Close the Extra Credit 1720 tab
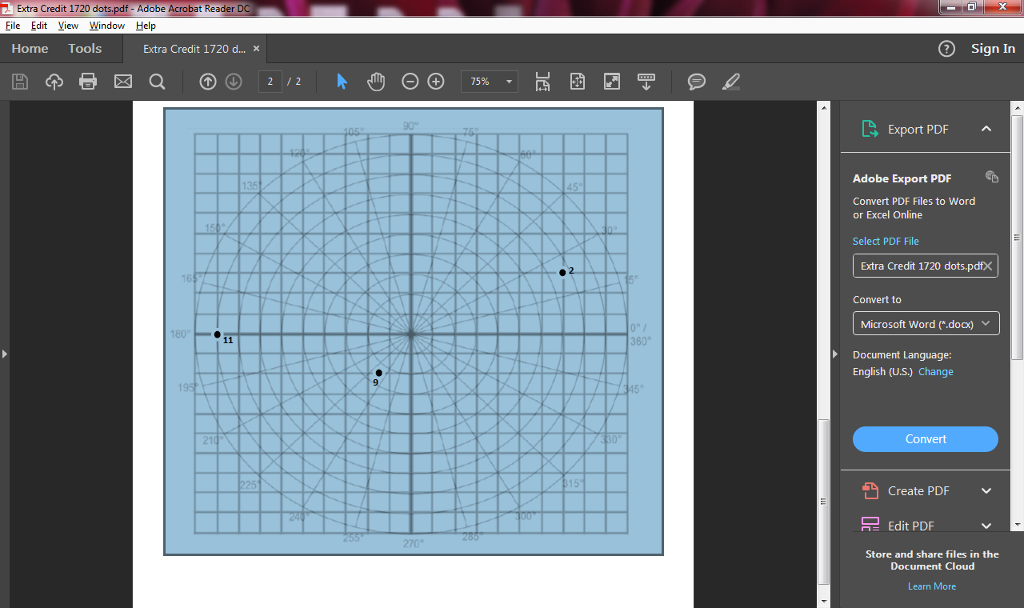This screenshot has width=1024, height=608. 257,48
